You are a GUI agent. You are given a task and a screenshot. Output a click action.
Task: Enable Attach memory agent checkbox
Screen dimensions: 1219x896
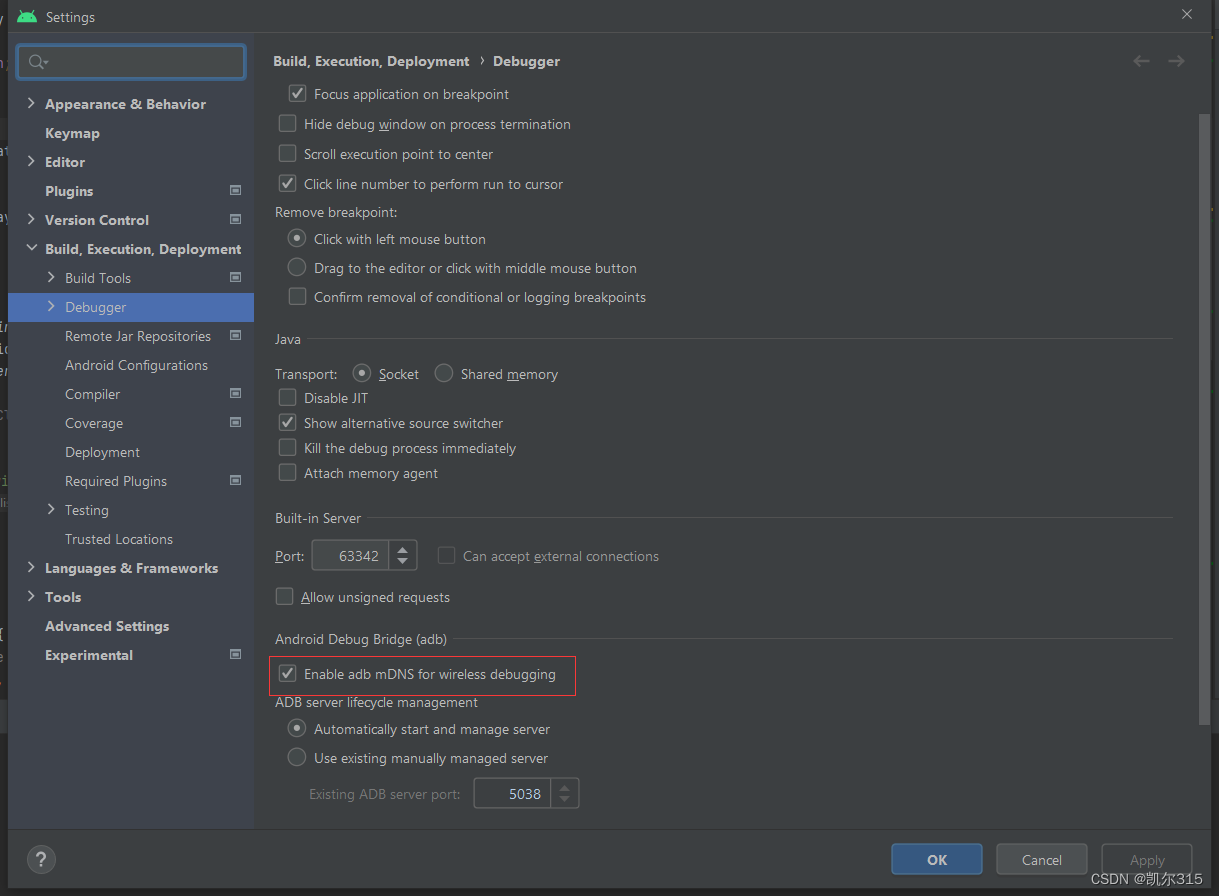click(x=287, y=472)
